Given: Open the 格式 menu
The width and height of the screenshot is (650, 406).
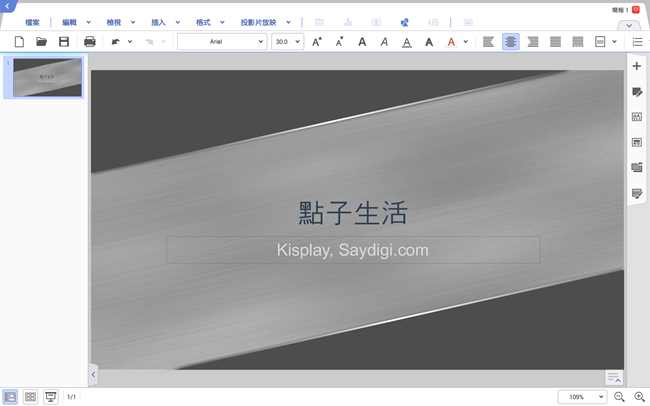Looking at the screenshot, I should (203, 22).
